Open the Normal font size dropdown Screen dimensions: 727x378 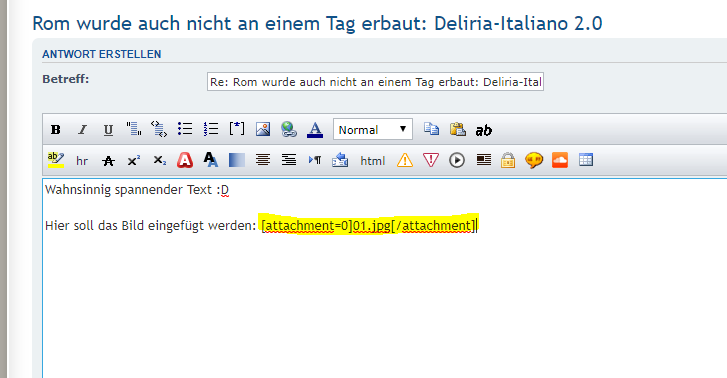372,129
